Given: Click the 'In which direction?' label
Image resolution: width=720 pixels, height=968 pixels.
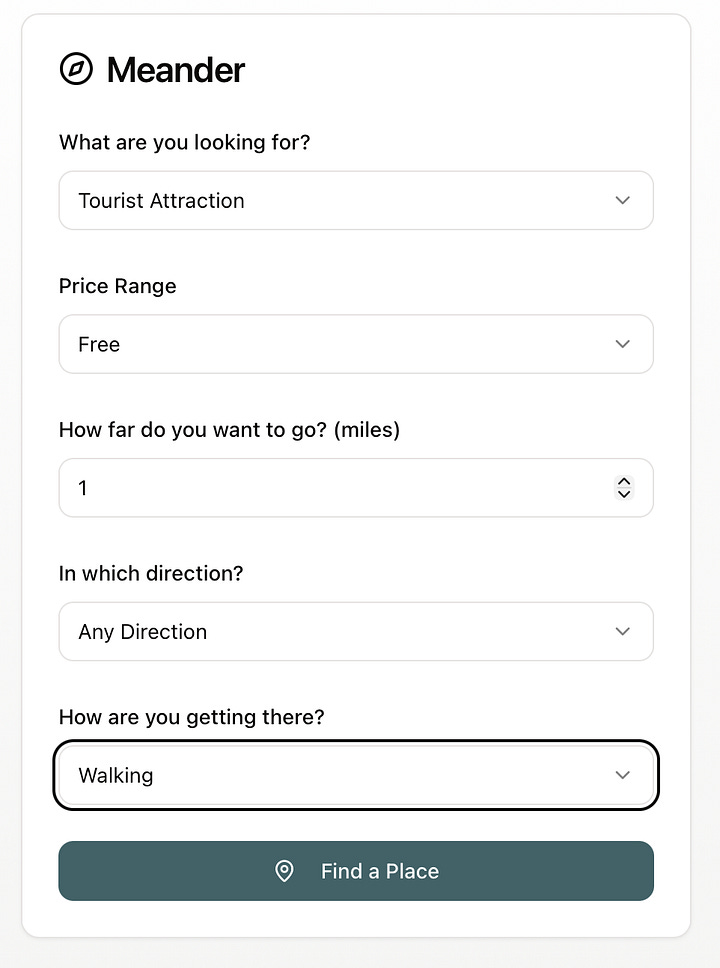Looking at the screenshot, I should click(151, 574).
